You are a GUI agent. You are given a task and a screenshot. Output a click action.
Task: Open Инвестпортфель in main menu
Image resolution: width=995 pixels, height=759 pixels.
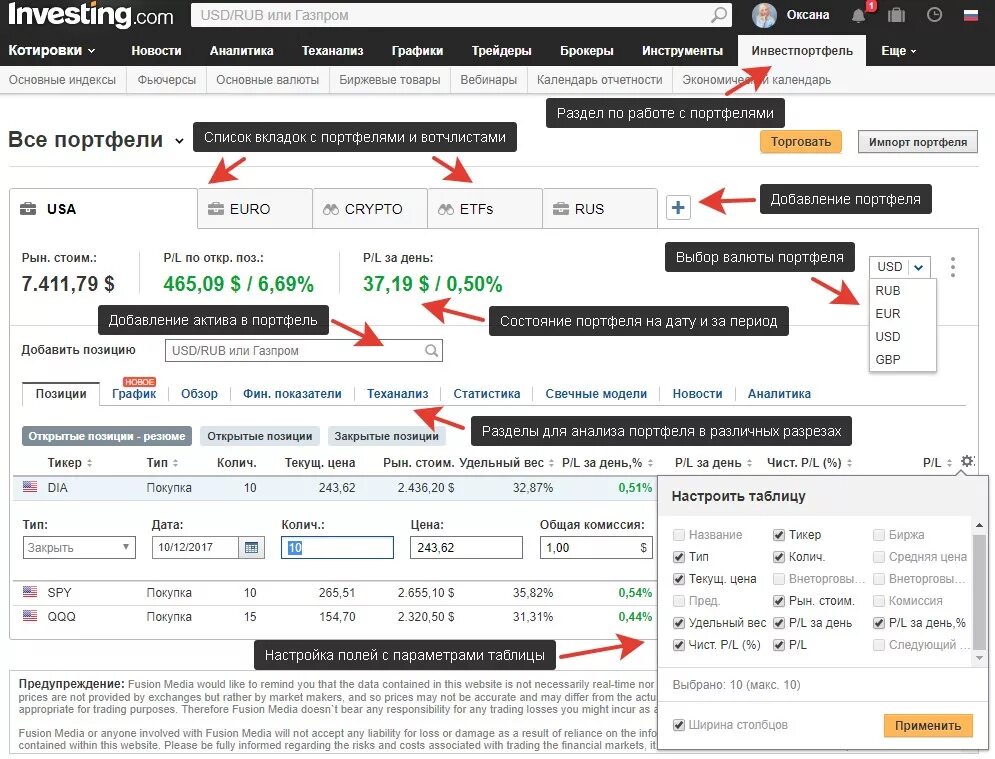pyautogui.click(x=801, y=51)
